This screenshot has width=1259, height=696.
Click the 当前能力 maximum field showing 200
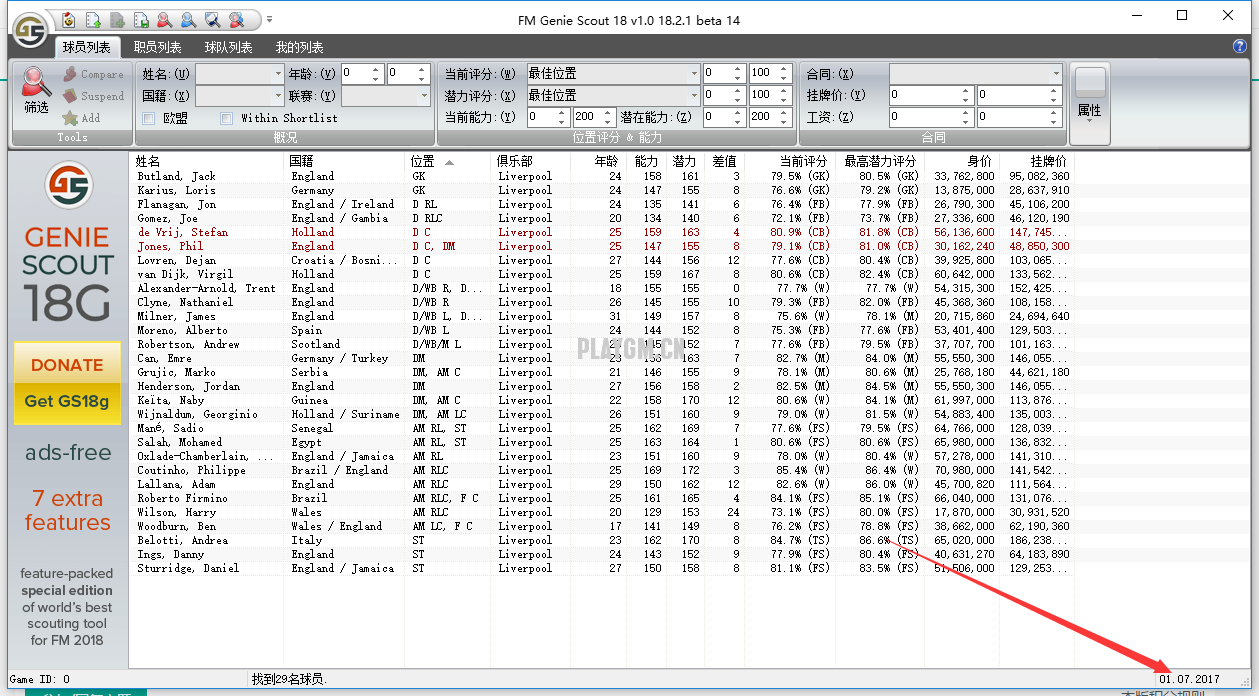coord(586,117)
